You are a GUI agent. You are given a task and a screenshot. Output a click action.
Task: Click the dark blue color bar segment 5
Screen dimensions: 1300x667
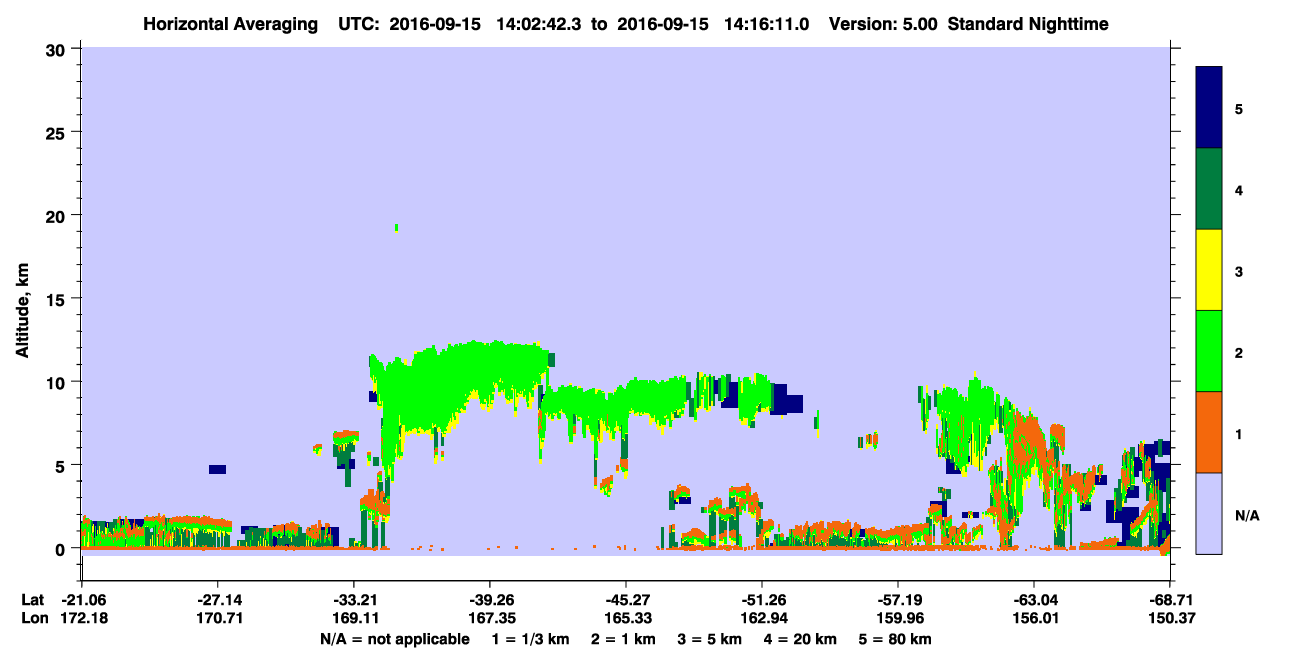tap(1209, 108)
